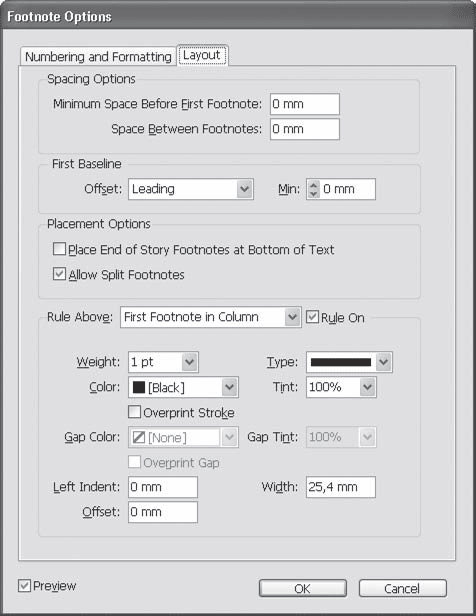Click Minimum Space Before First Footnote field
Screen dimensions: 476x616
click(305, 104)
